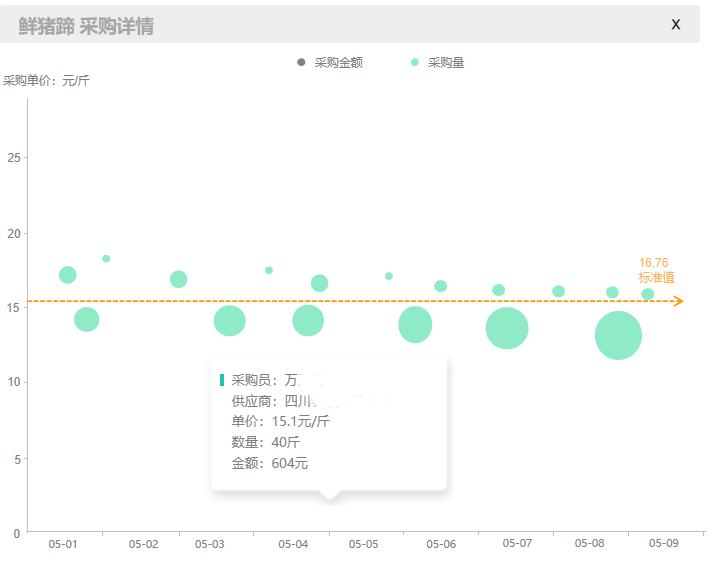Screen dimensions: 716x567
Task: Click the rightmost small bubble at 05-09
Action: [x=648, y=294]
